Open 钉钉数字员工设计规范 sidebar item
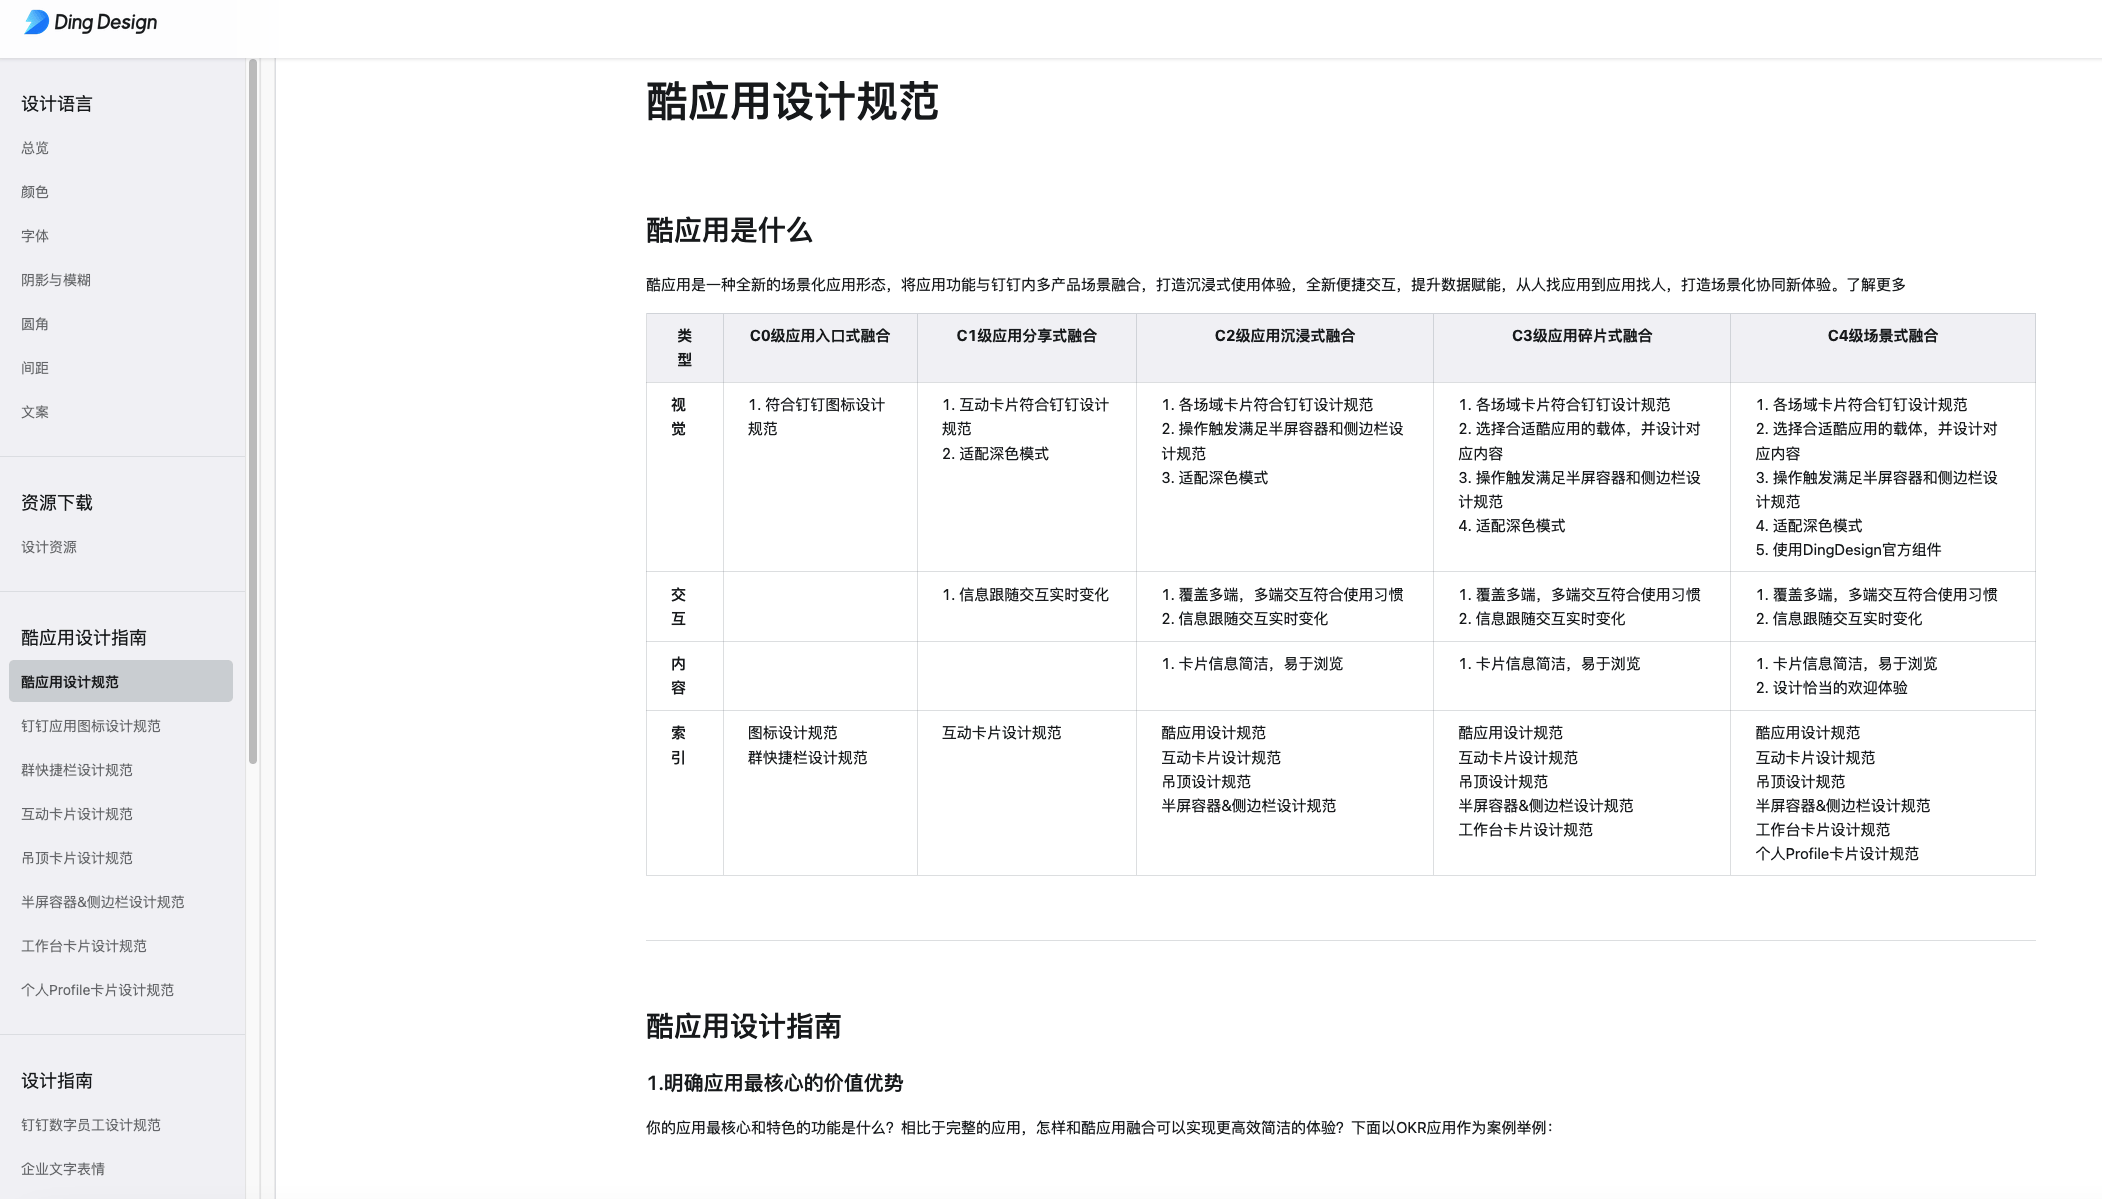The image size is (2102, 1199). coord(91,1125)
